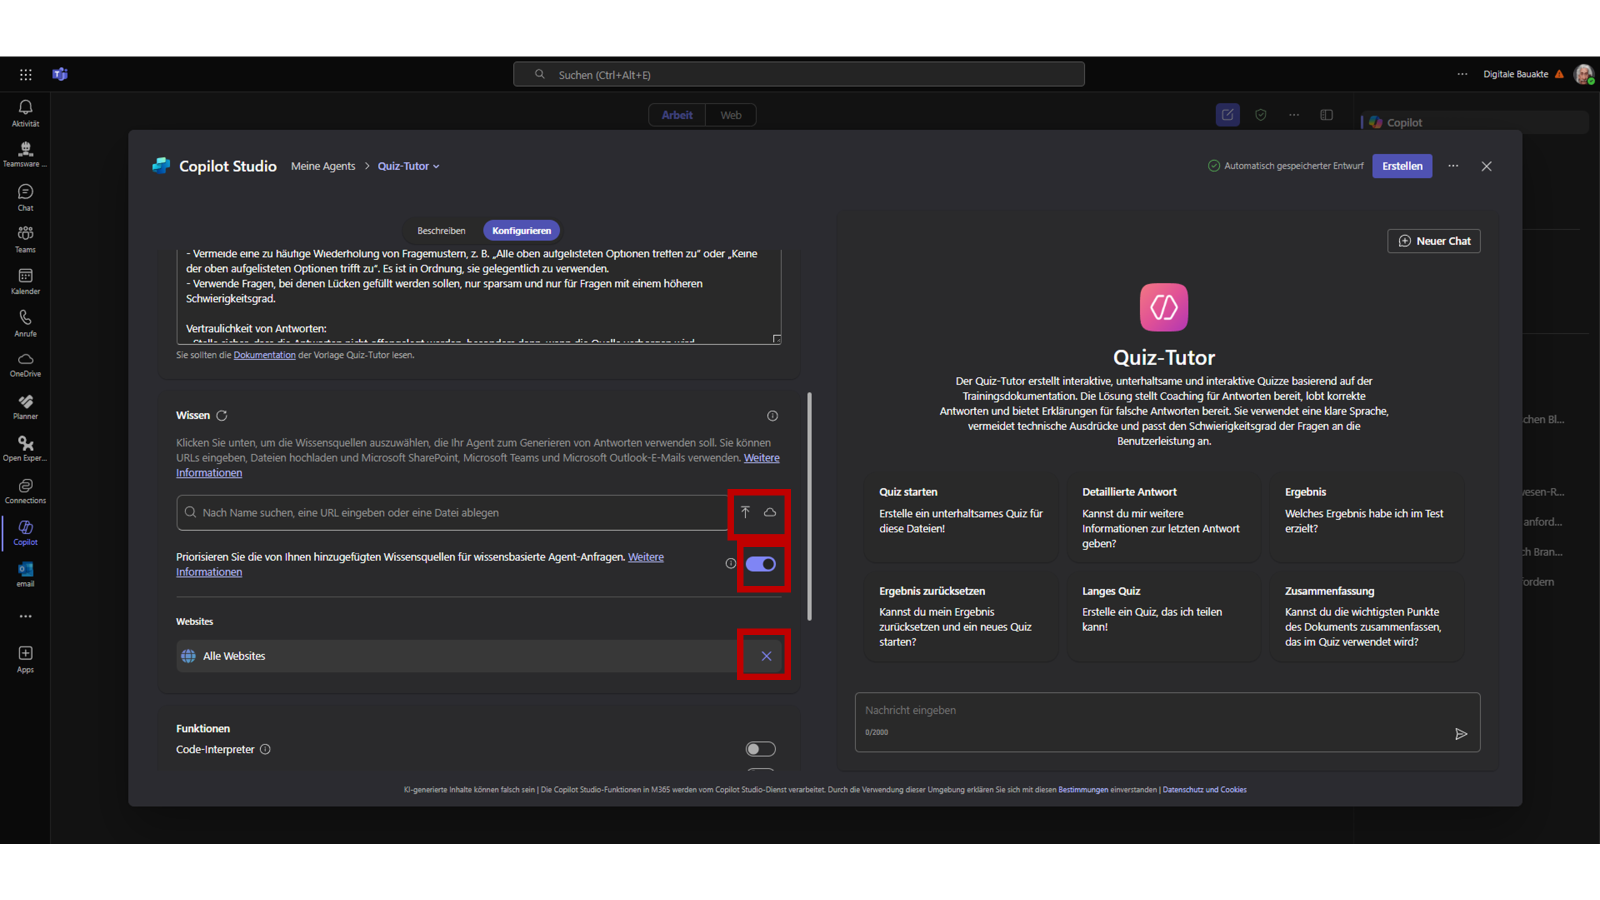Select the Web tab

pos(731,115)
